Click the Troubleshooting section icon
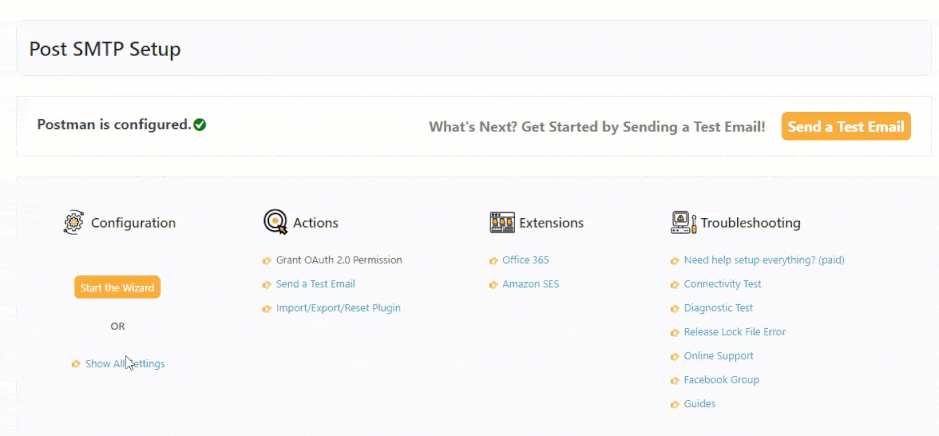Image resolution: width=939 pixels, height=436 pixels. point(683,222)
